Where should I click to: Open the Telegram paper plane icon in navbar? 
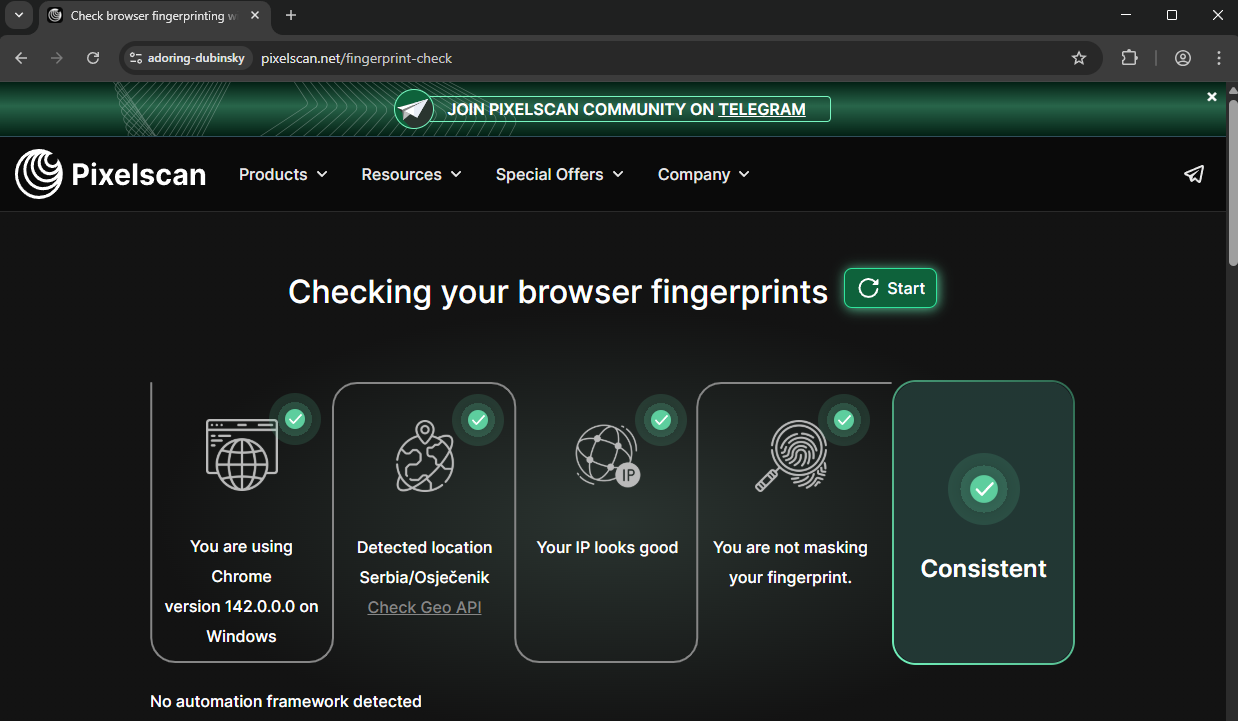coord(1194,174)
